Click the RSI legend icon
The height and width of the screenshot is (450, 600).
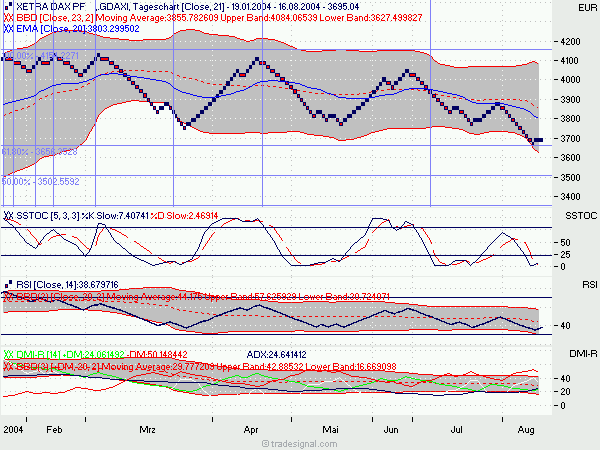pyautogui.click(x=8, y=284)
